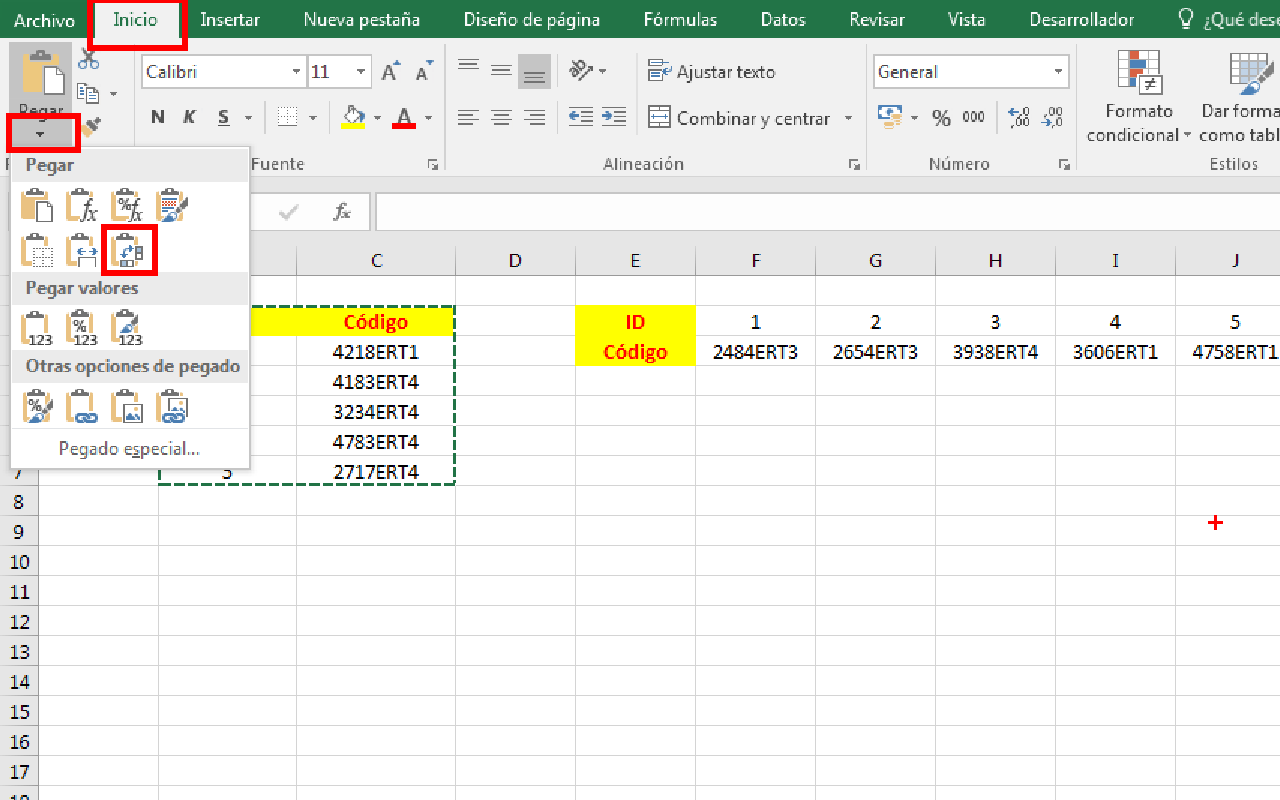Click Pegado especial in the paste menu

pyautogui.click(x=129, y=448)
